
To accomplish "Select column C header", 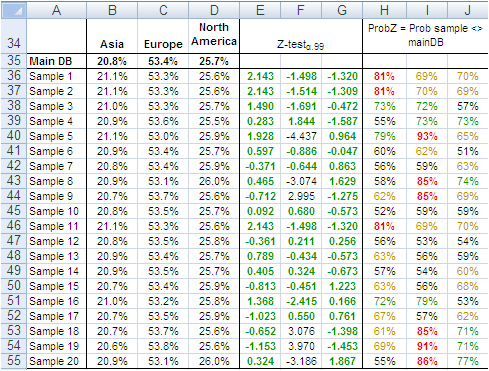I will pos(163,11).
